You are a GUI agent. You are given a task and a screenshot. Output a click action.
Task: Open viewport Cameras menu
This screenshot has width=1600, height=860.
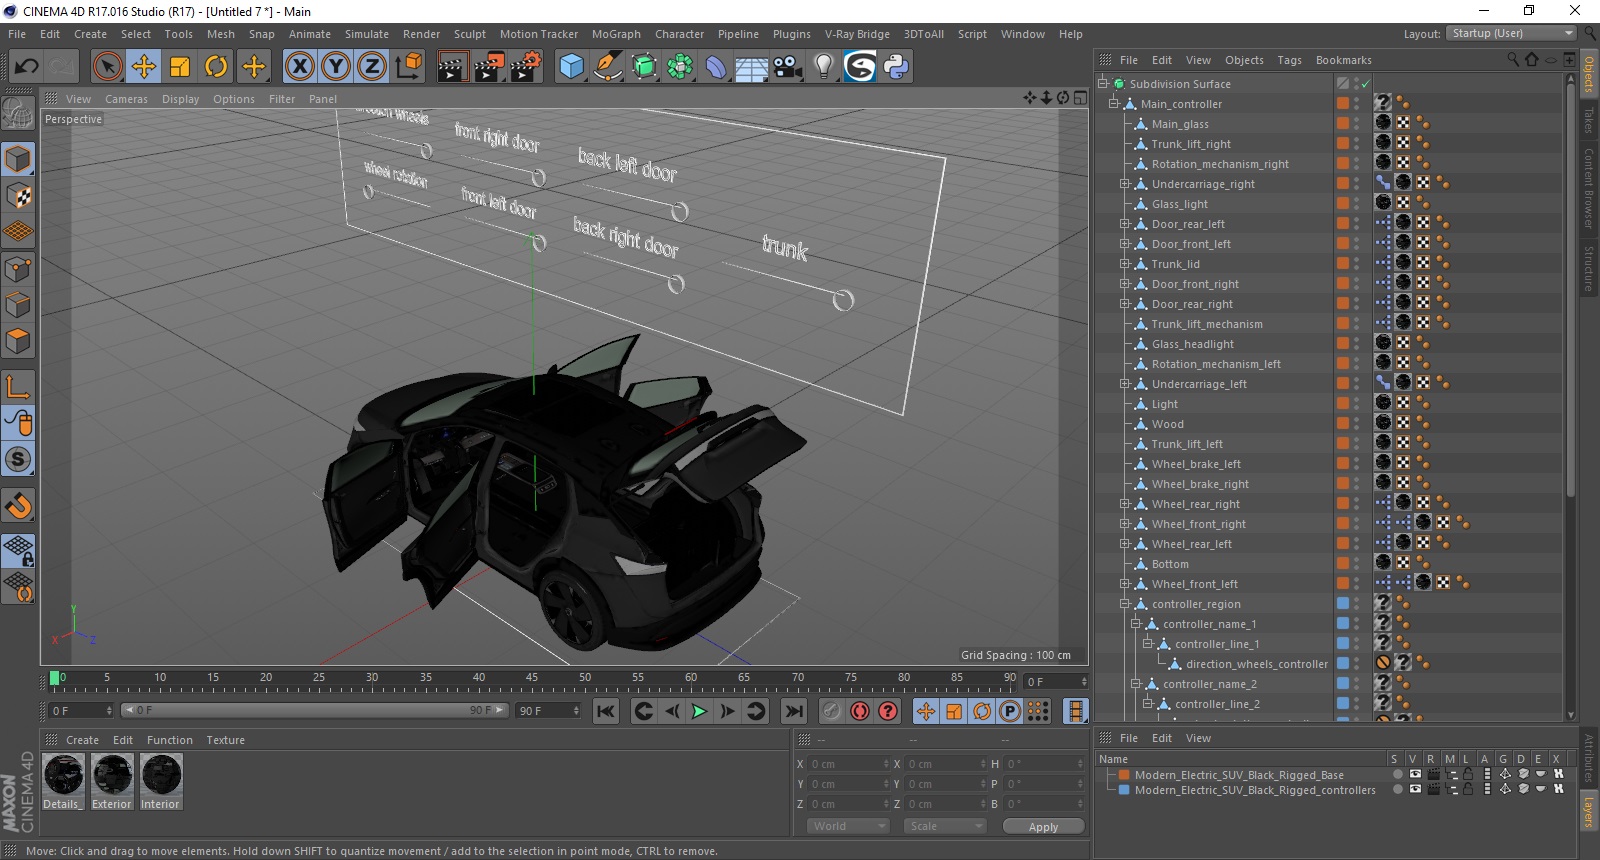click(126, 99)
